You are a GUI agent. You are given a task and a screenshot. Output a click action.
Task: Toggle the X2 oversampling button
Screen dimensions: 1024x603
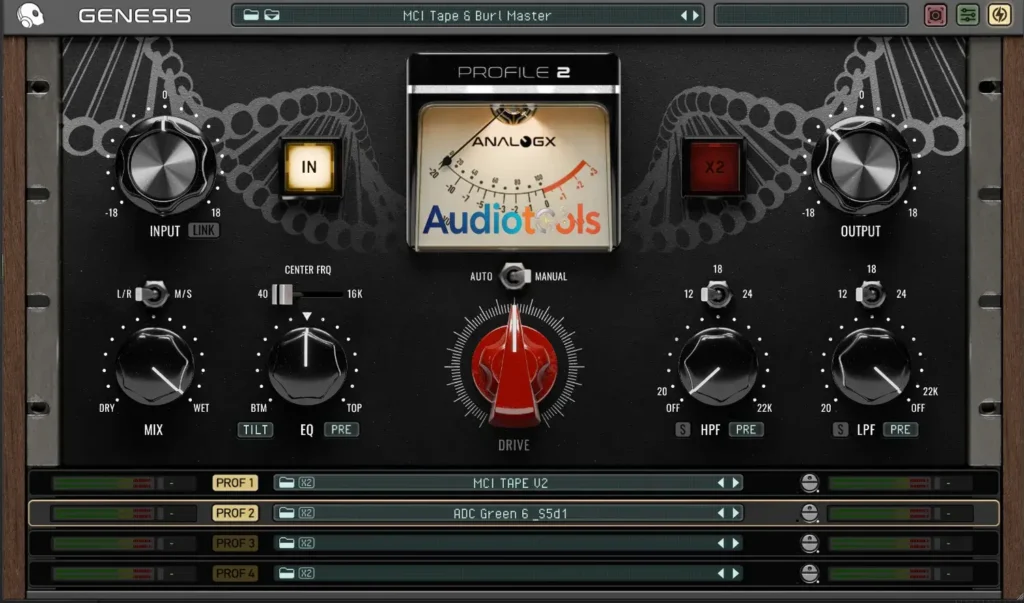tap(716, 164)
